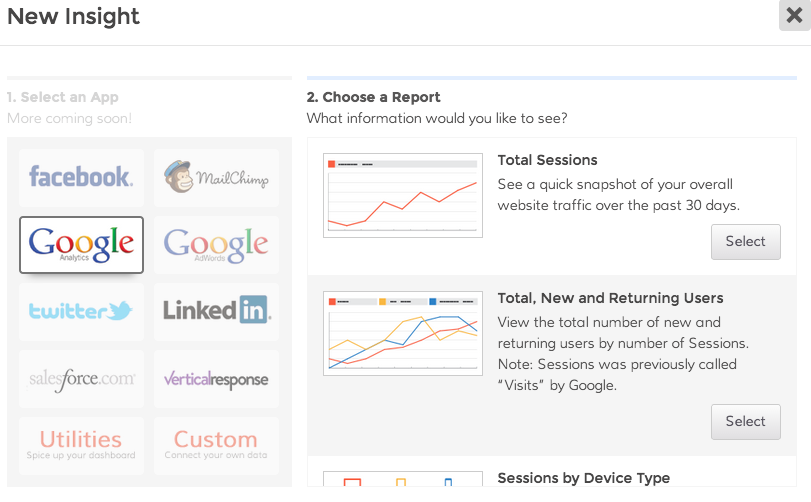Select the Salesforce.com app tile
This screenshot has height=502, width=811.
pyautogui.click(x=81, y=379)
